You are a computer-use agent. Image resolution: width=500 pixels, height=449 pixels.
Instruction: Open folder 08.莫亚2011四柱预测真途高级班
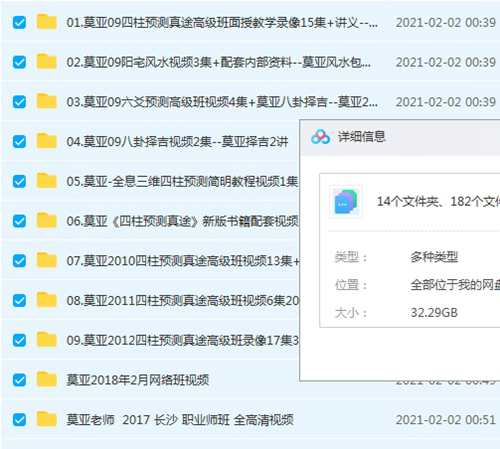point(183,301)
